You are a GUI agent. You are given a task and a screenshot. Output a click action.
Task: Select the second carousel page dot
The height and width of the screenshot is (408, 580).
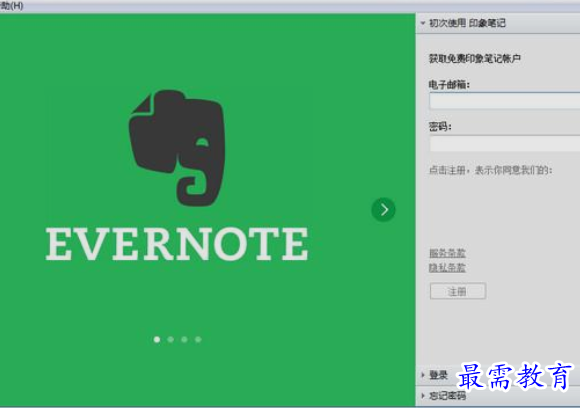tap(171, 339)
